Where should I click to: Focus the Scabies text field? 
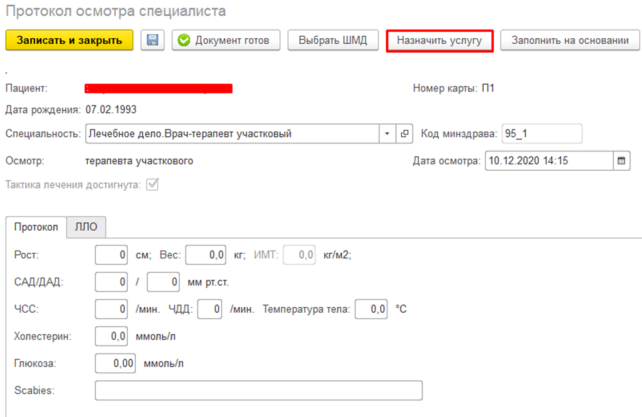[258, 390]
